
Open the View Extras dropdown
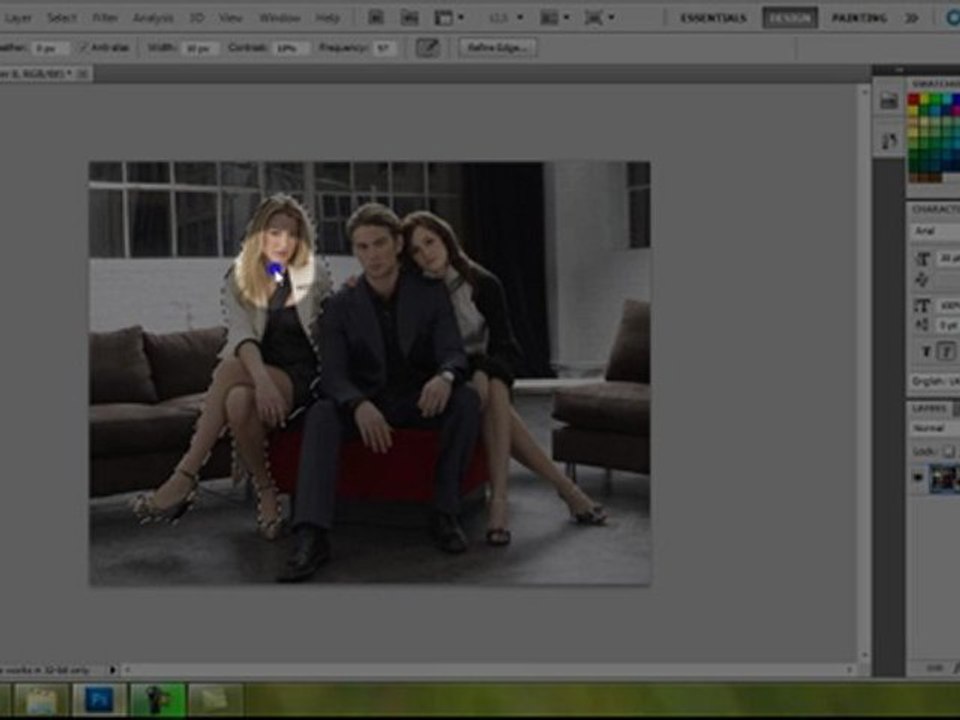449,18
